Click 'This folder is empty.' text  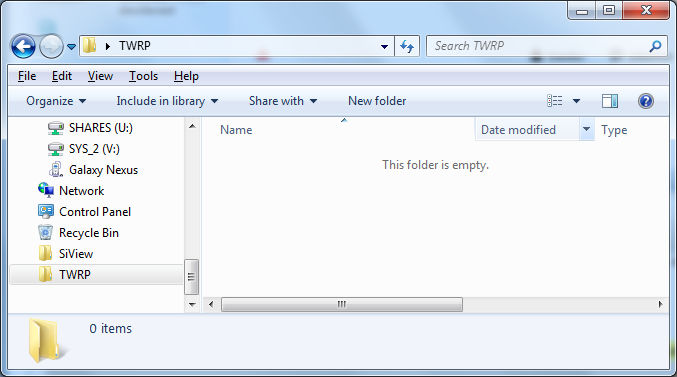point(435,165)
